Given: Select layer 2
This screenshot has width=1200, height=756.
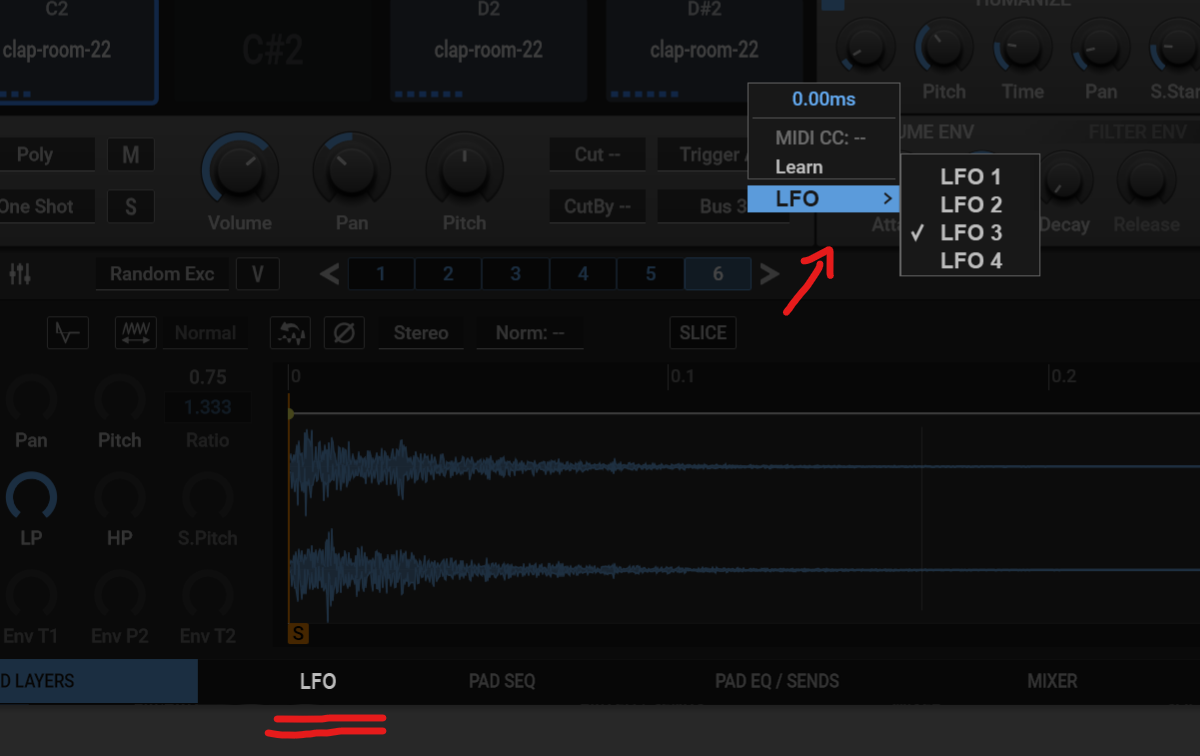Looking at the screenshot, I should pos(448,274).
